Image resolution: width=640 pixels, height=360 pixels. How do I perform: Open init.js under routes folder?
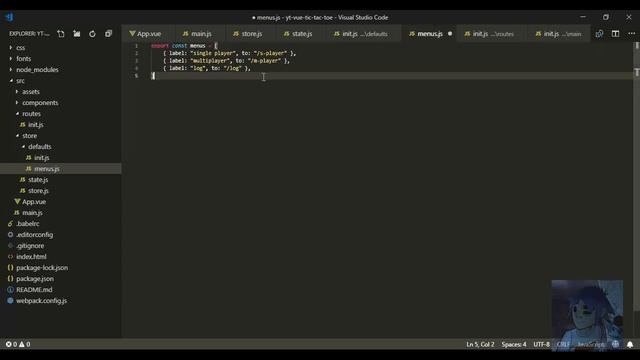point(36,125)
